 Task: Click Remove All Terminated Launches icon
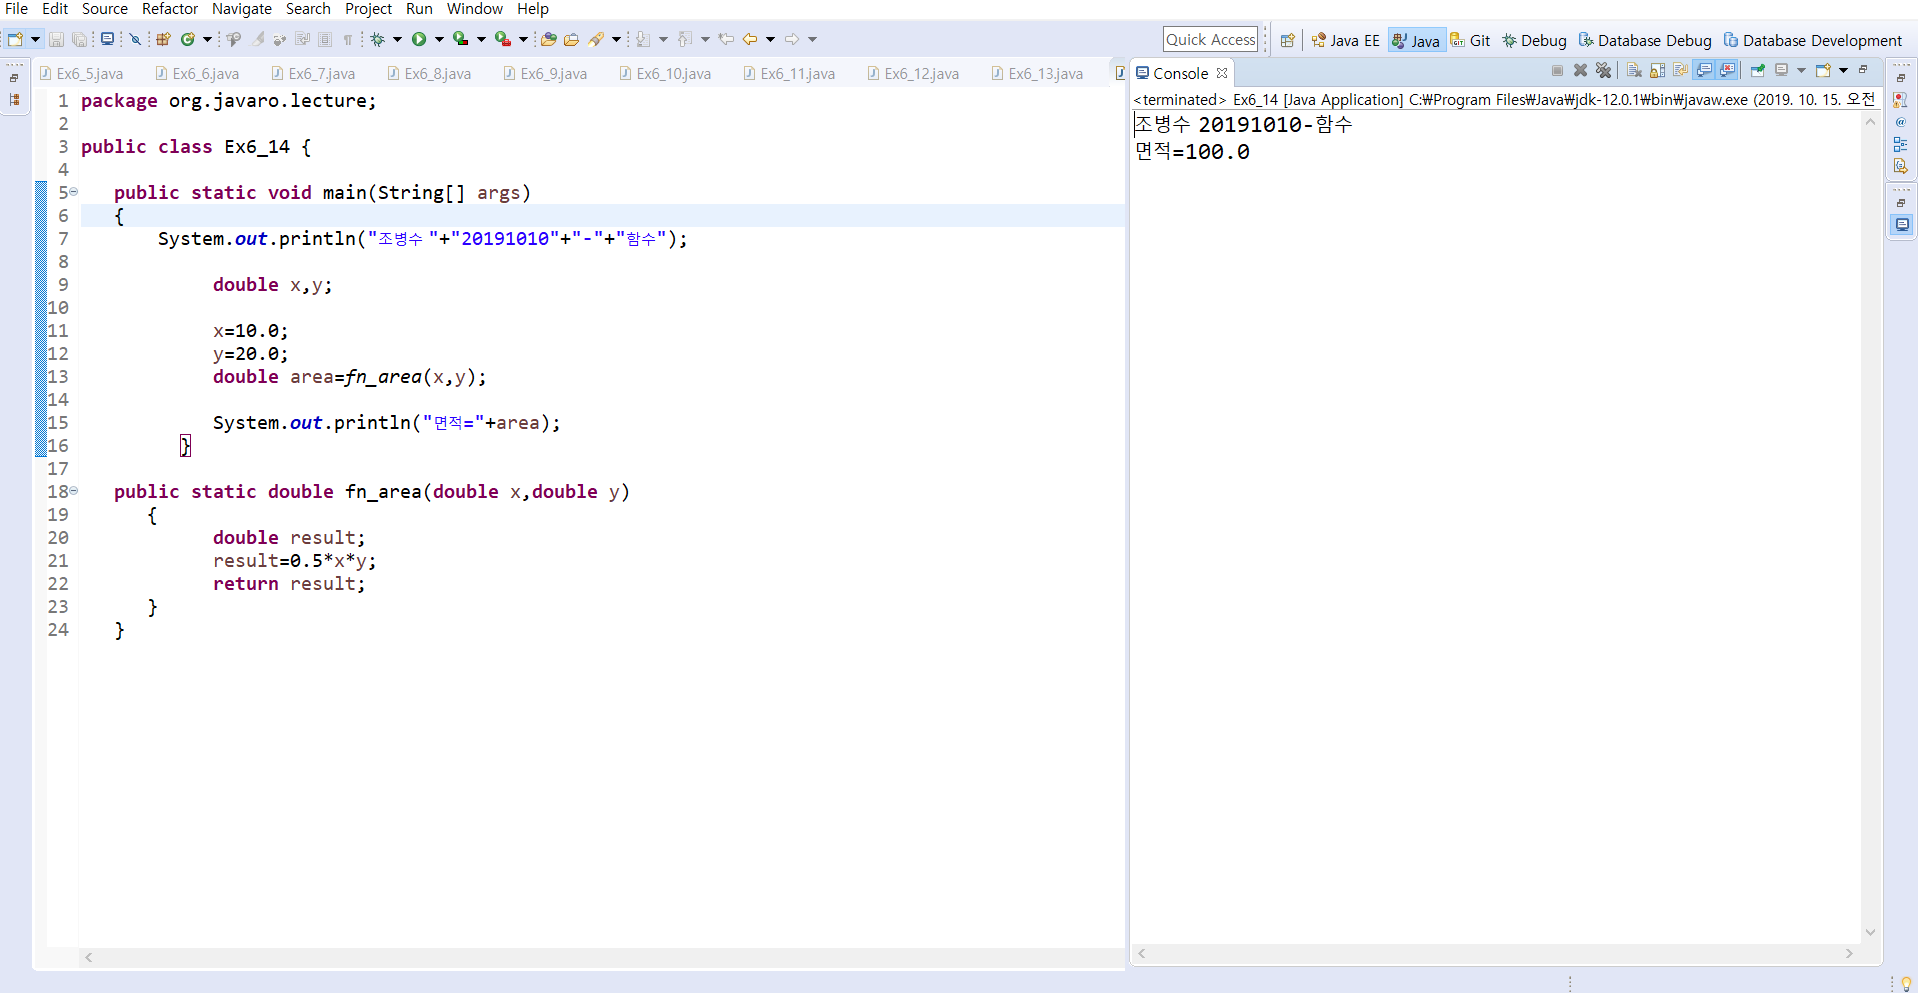pos(1604,70)
